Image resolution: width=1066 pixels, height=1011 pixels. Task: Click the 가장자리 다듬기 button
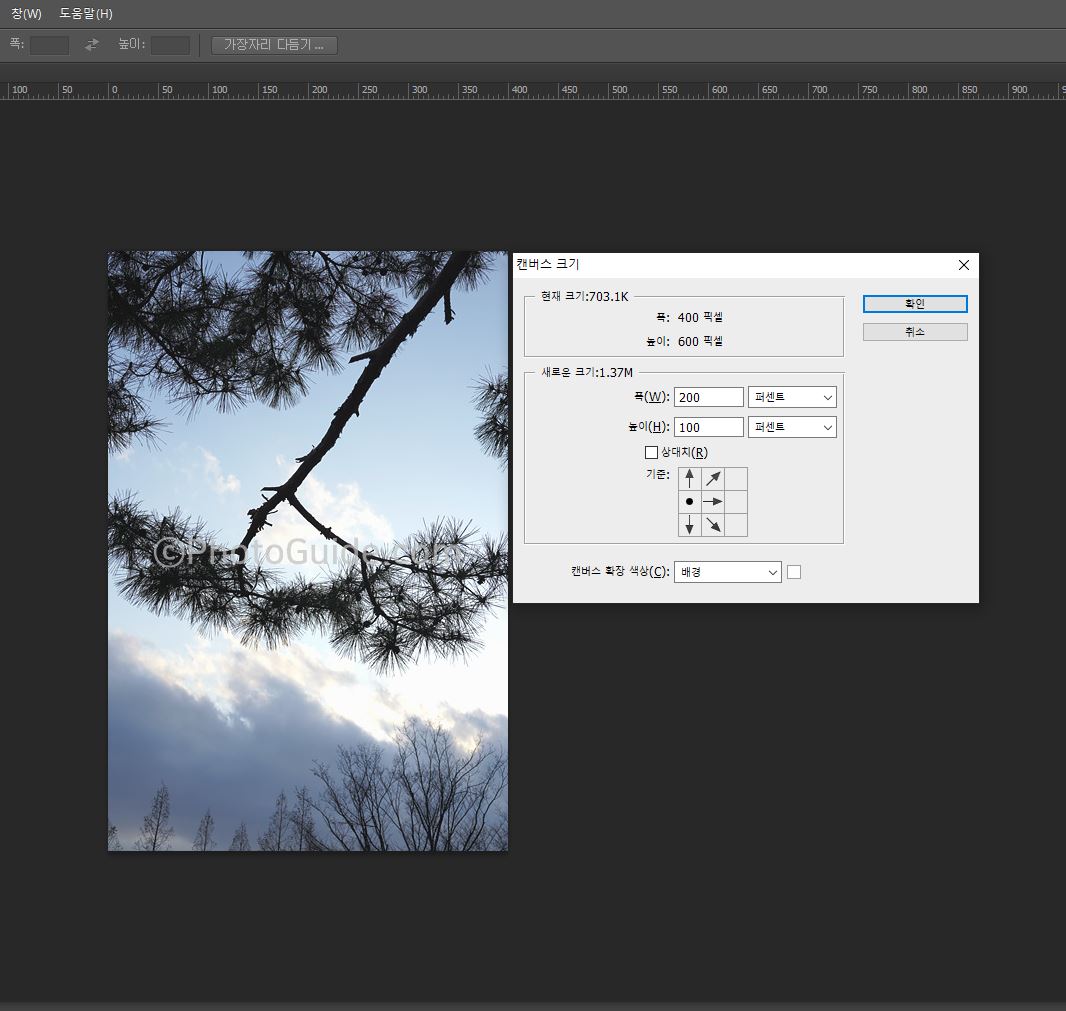274,45
